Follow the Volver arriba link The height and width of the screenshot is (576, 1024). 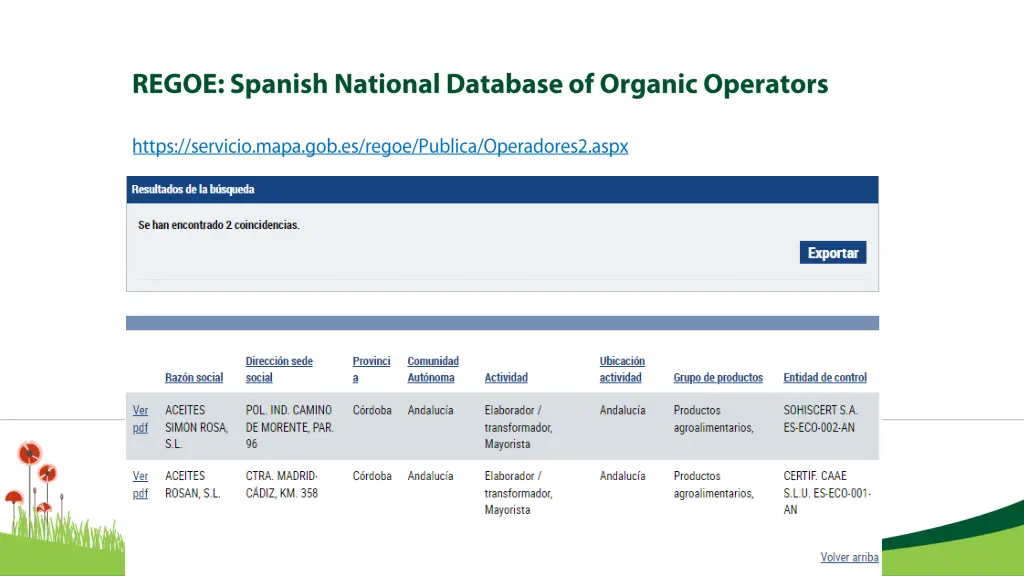click(x=849, y=557)
